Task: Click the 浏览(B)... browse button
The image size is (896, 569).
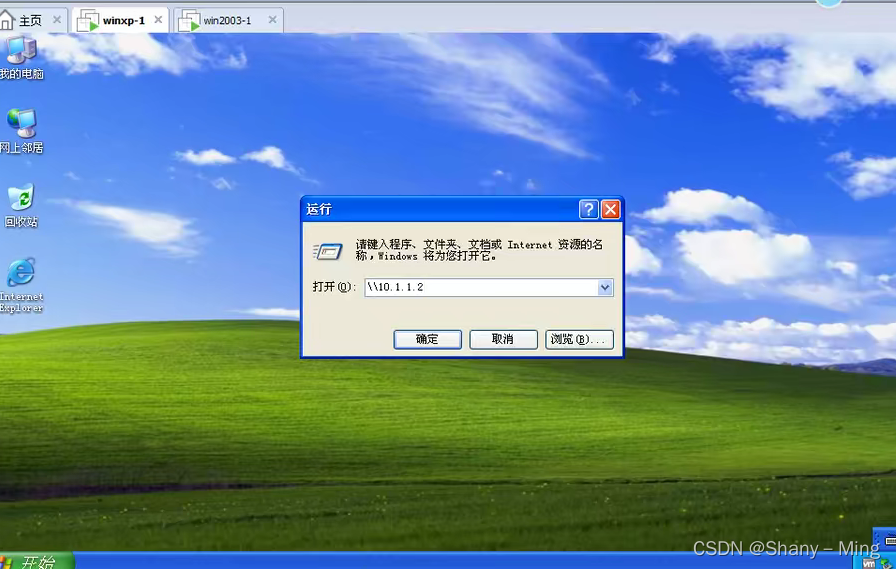Action: [579, 339]
